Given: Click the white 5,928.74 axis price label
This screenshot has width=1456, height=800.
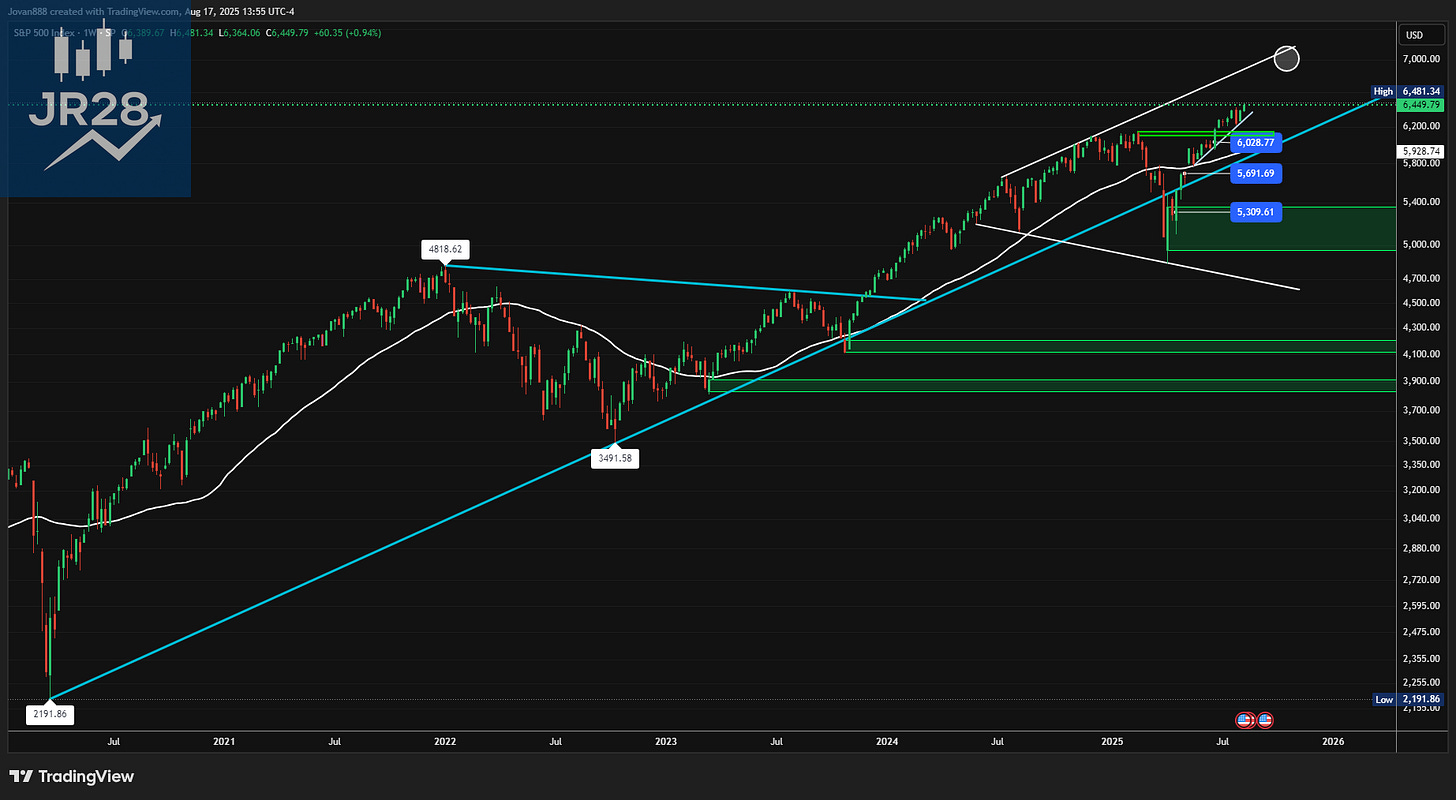Looking at the screenshot, I should tap(1421, 151).
